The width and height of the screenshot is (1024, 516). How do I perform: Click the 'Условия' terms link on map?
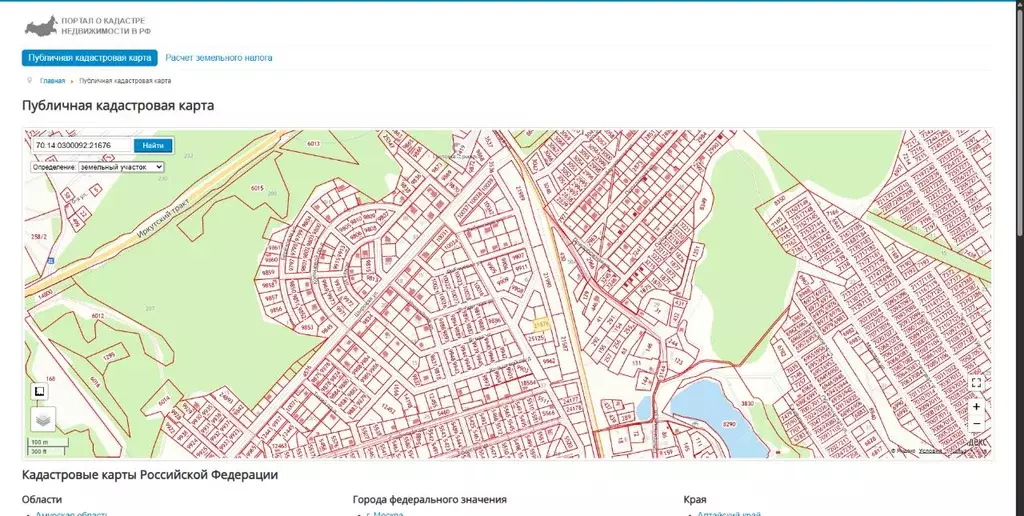[x=931, y=451]
